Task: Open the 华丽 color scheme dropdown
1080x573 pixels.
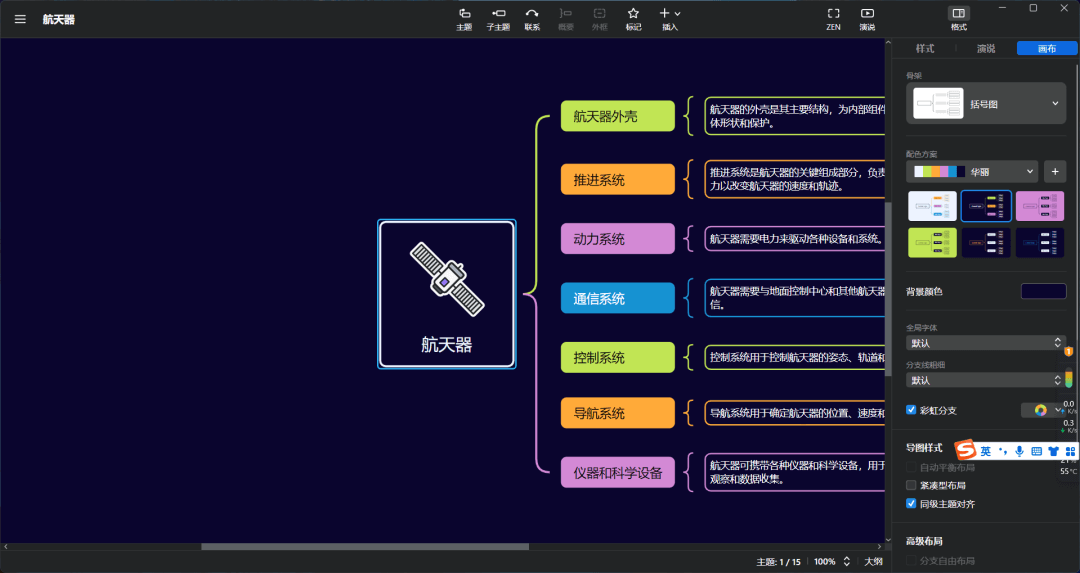Action: (x=971, y=171)
